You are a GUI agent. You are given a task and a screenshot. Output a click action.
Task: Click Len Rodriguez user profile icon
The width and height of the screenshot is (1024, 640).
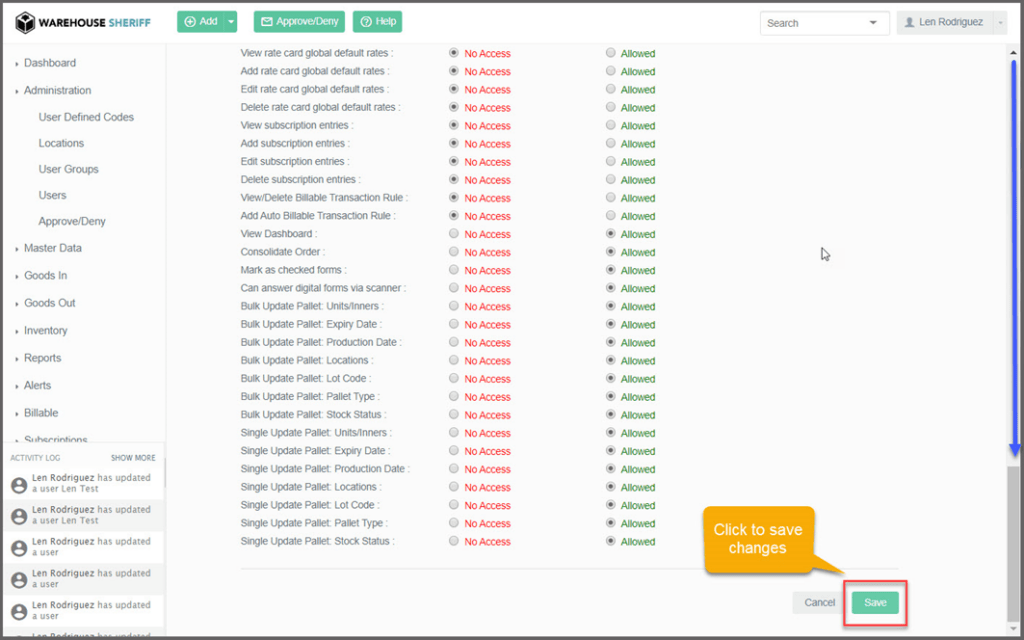click(x=910, y=22)
